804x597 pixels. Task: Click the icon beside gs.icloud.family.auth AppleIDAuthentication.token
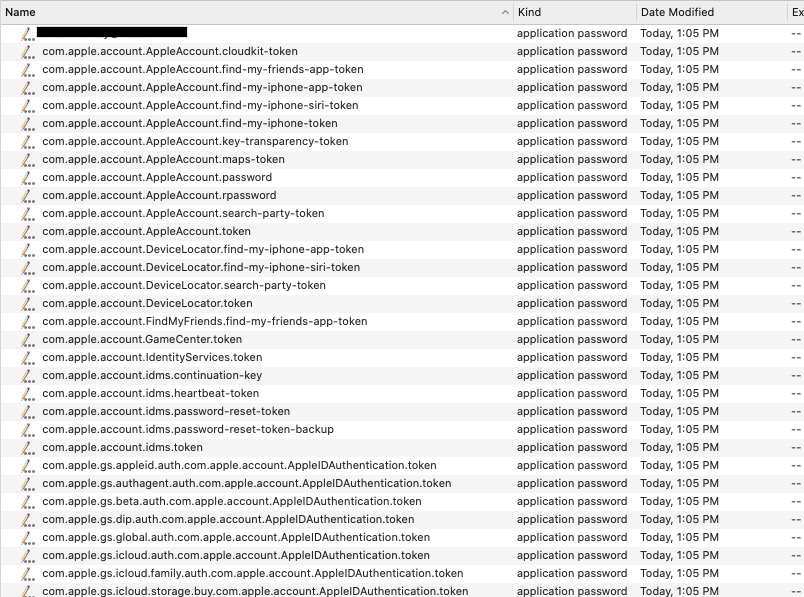point(28,573)
